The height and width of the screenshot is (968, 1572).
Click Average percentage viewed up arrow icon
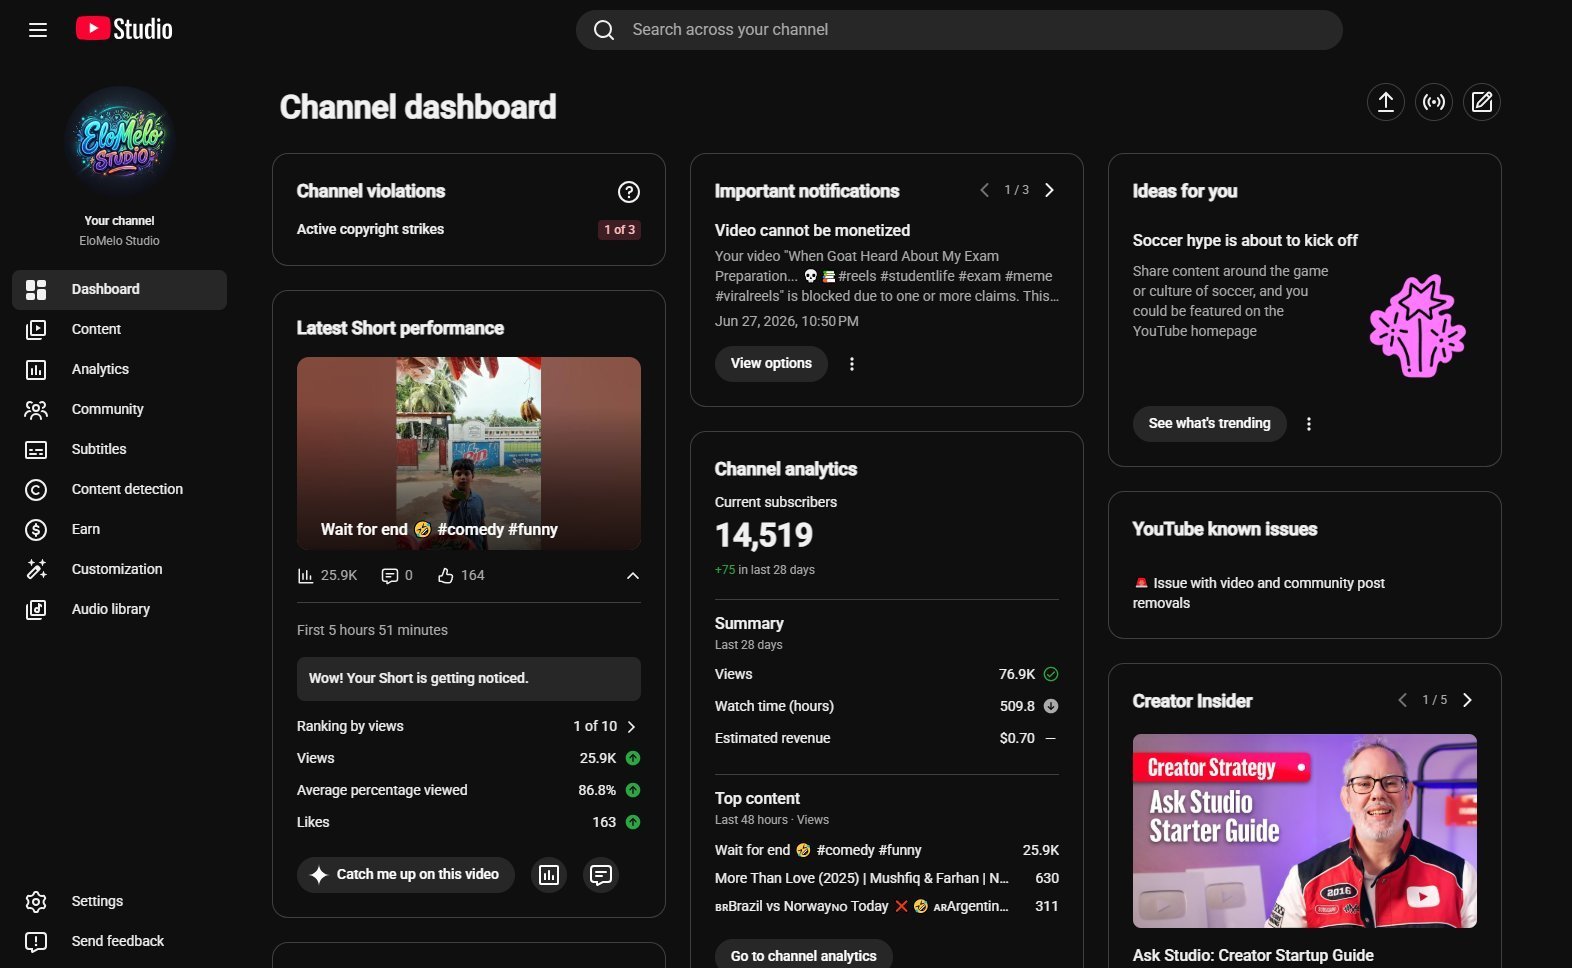633,790
